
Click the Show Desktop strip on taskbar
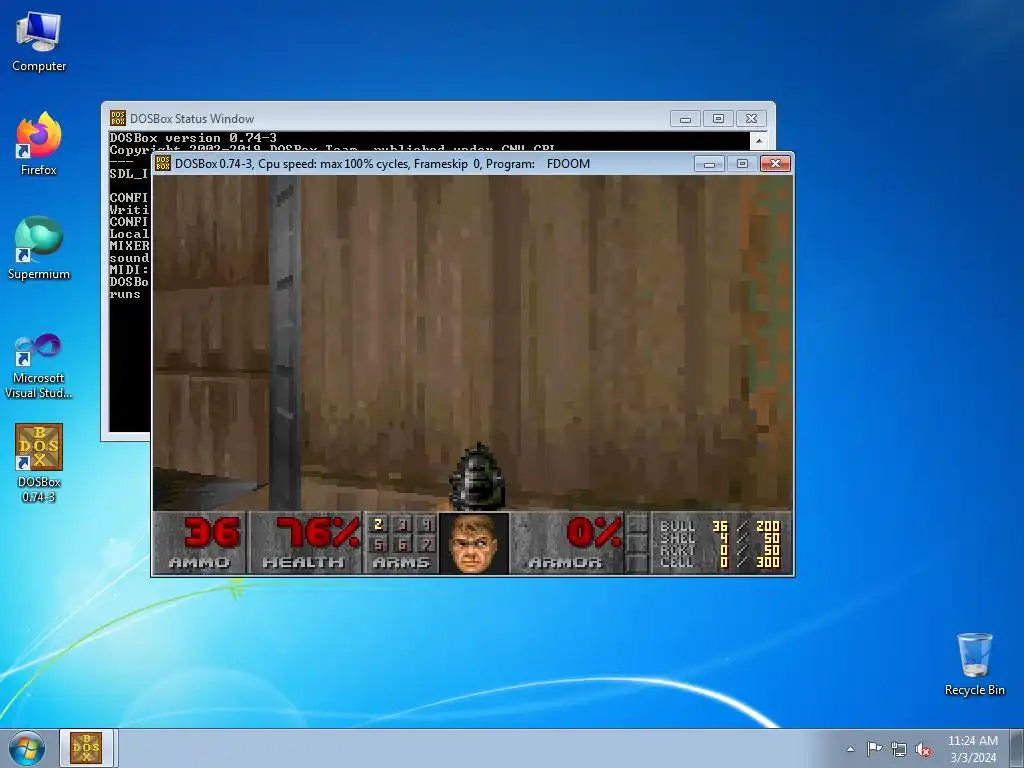tap(1017, 748)
